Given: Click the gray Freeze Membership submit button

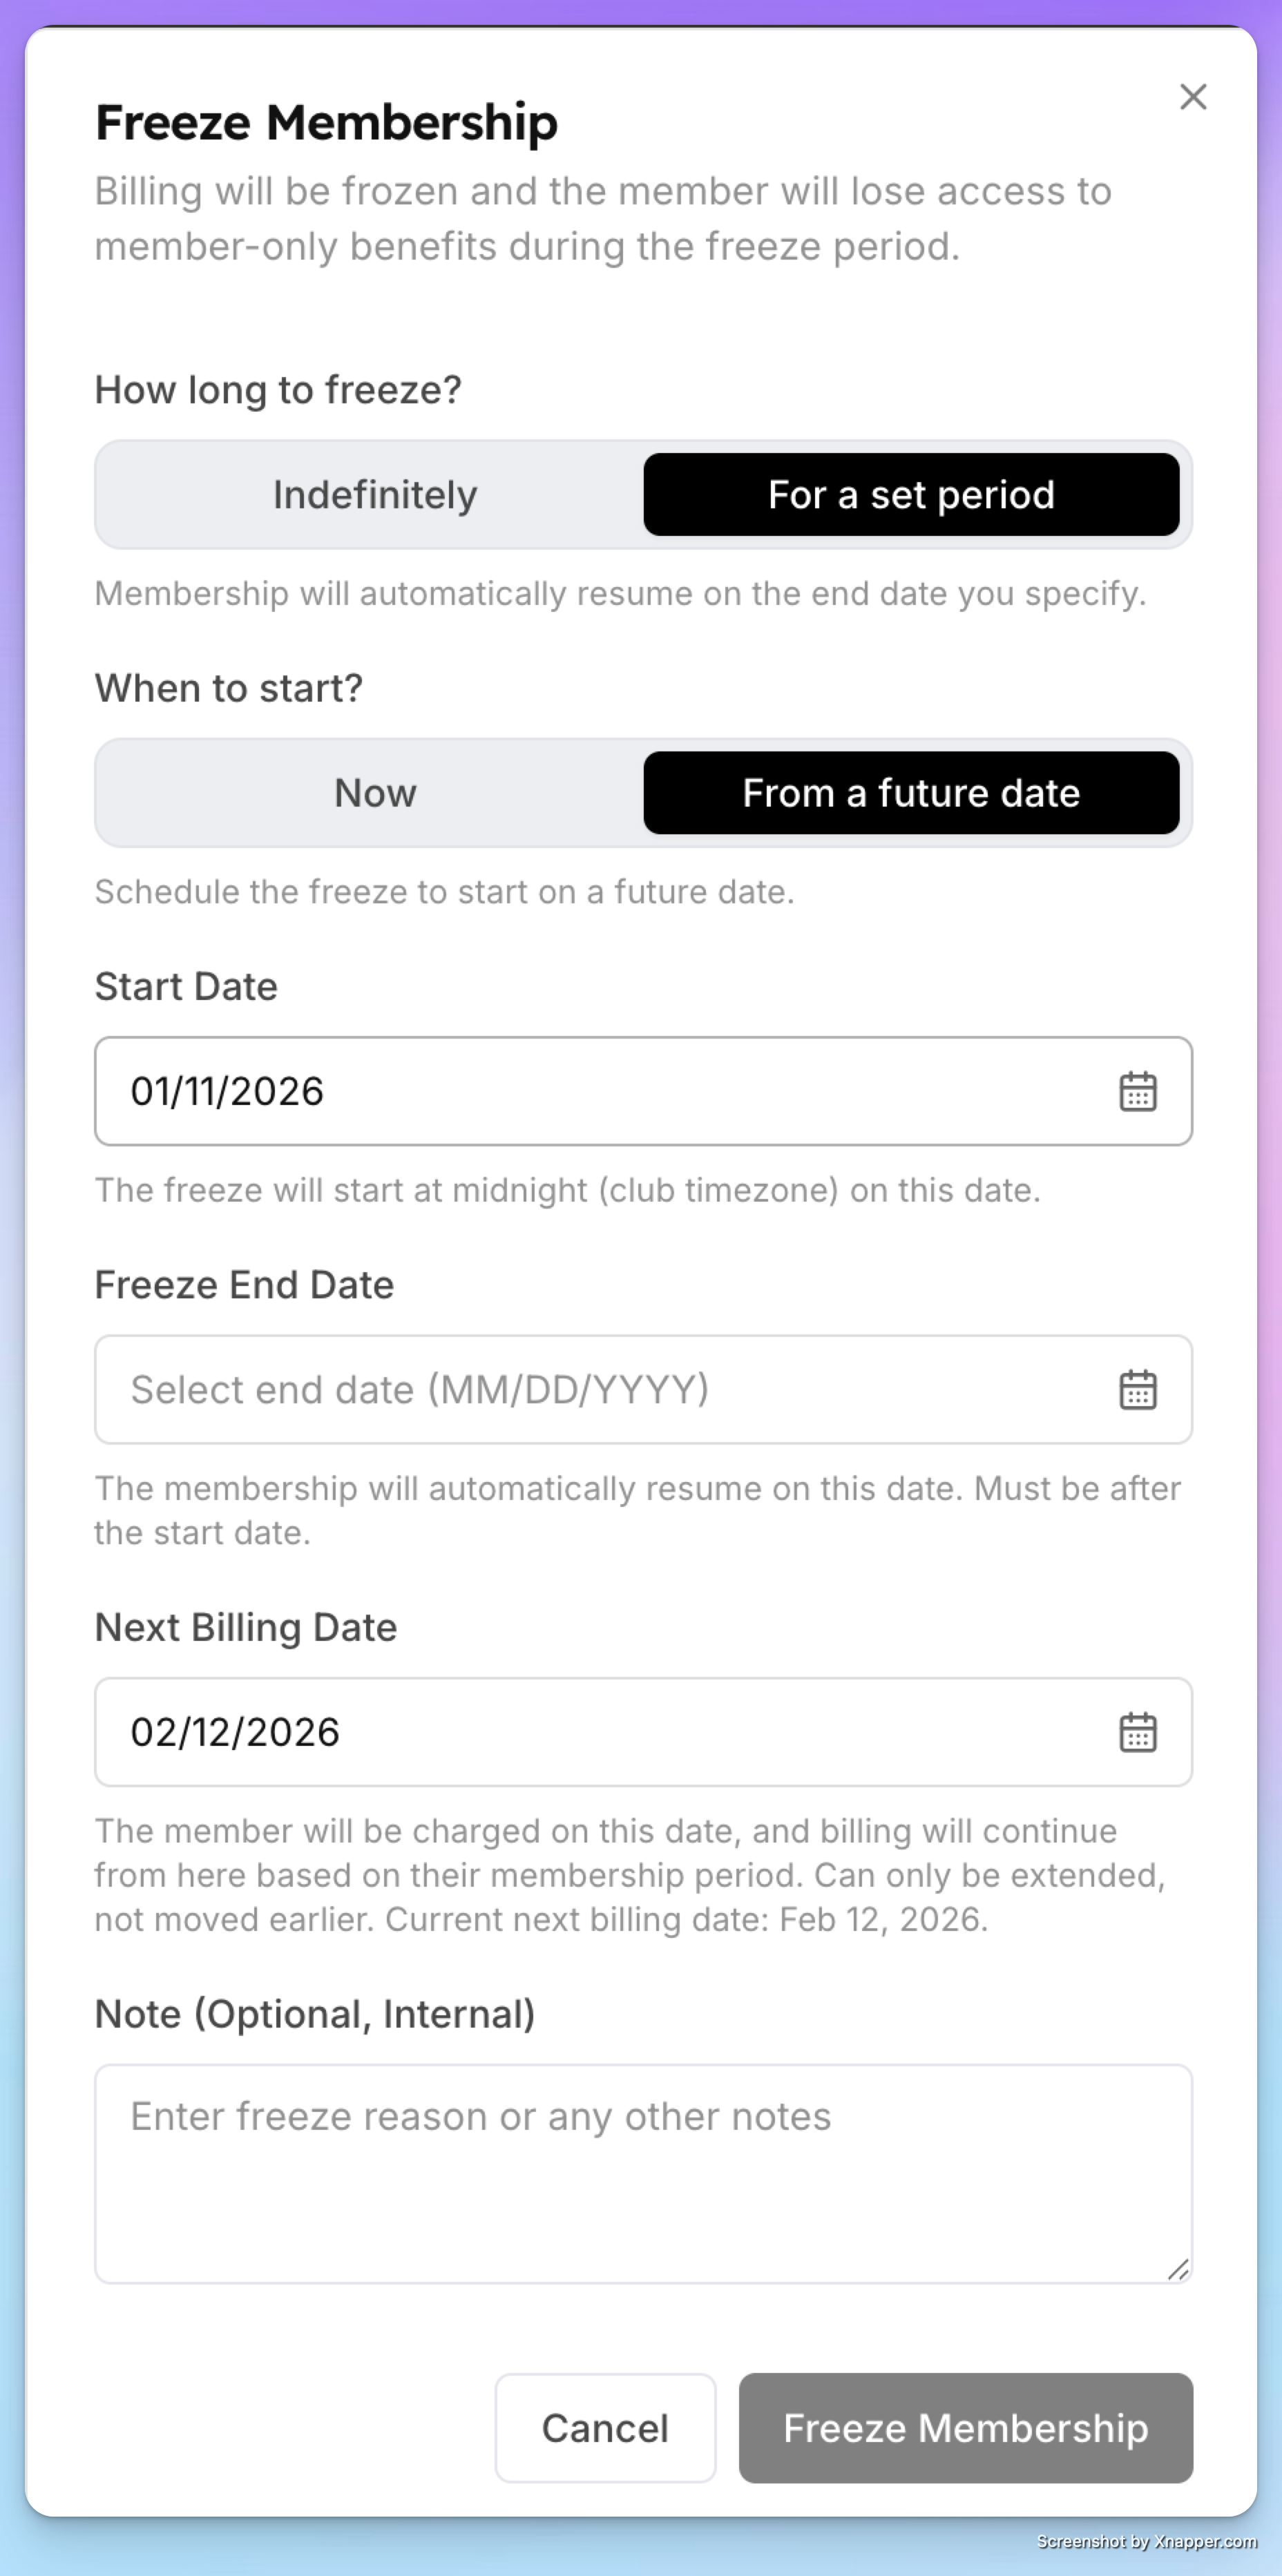Looking at the screenshot, I should (x=965, y=2428).
